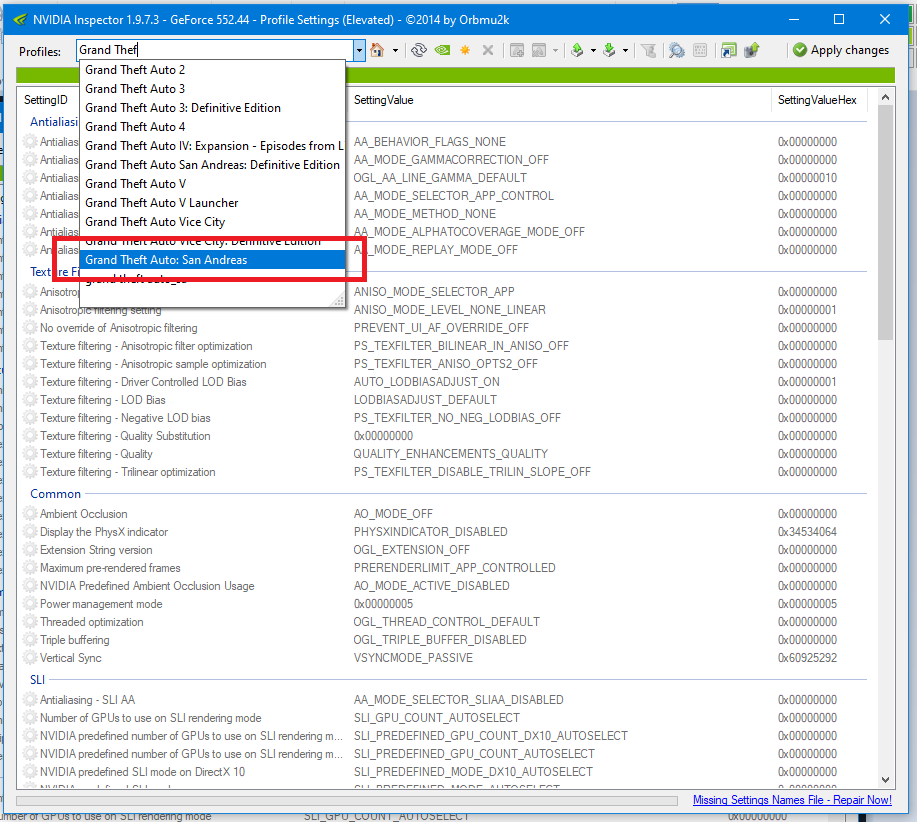
Task: Click the SettingValueHex column header
Action: point(817,100)
